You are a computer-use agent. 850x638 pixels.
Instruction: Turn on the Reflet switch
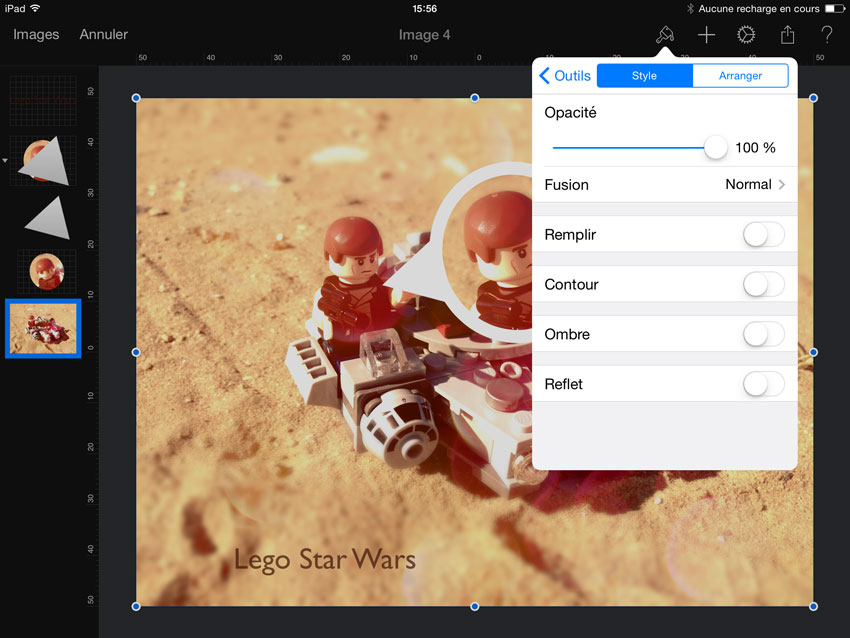(x=763, y=384)
